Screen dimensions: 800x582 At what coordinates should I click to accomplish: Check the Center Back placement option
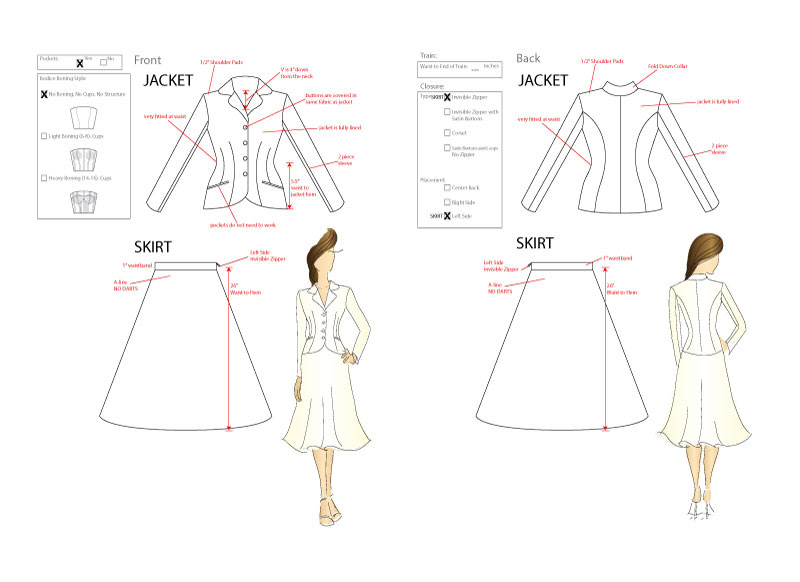(x=449, y=187)
